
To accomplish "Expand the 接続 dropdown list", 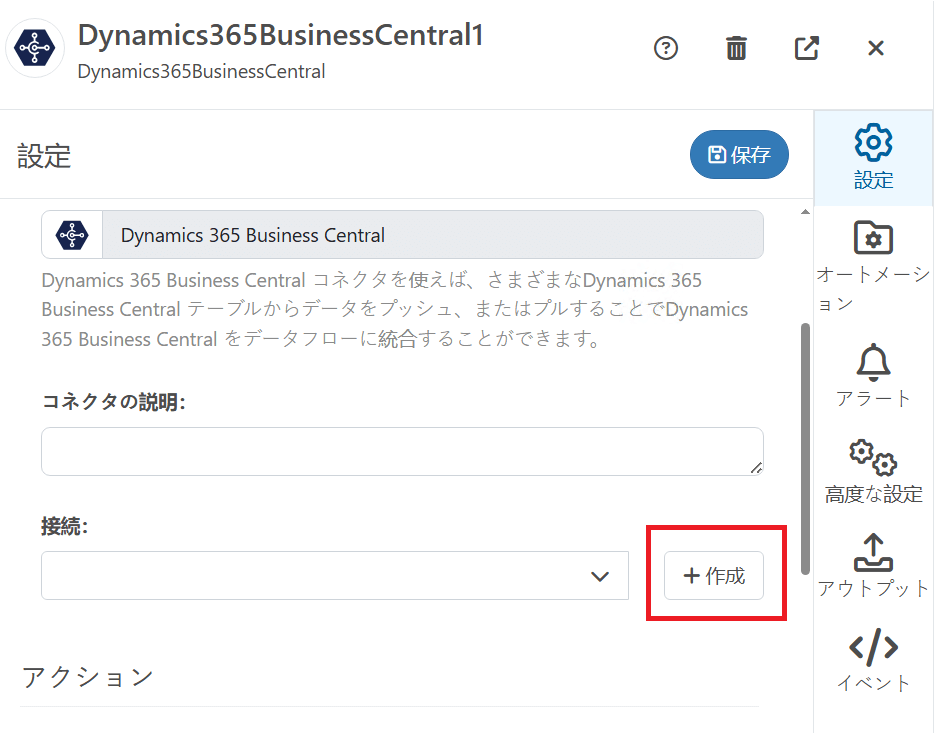I will point(335,576).
